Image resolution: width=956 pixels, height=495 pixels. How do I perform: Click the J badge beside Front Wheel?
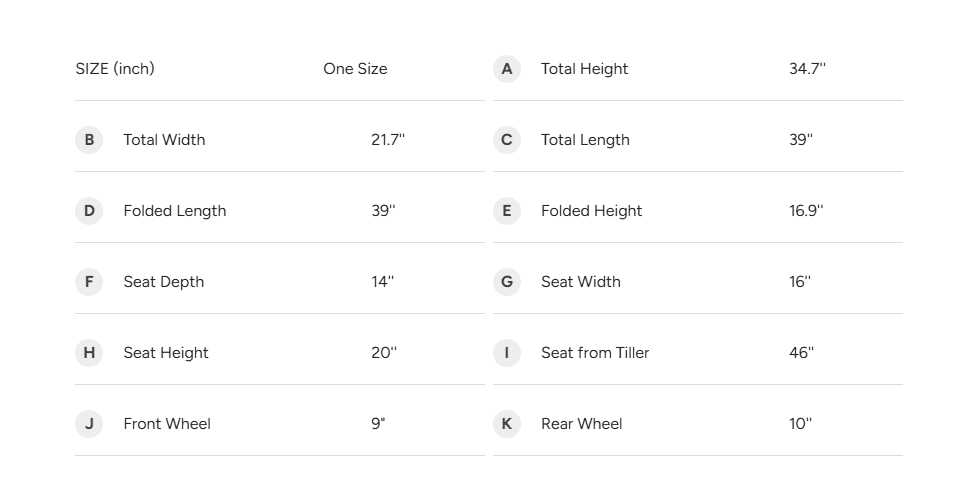click(89, 424)
